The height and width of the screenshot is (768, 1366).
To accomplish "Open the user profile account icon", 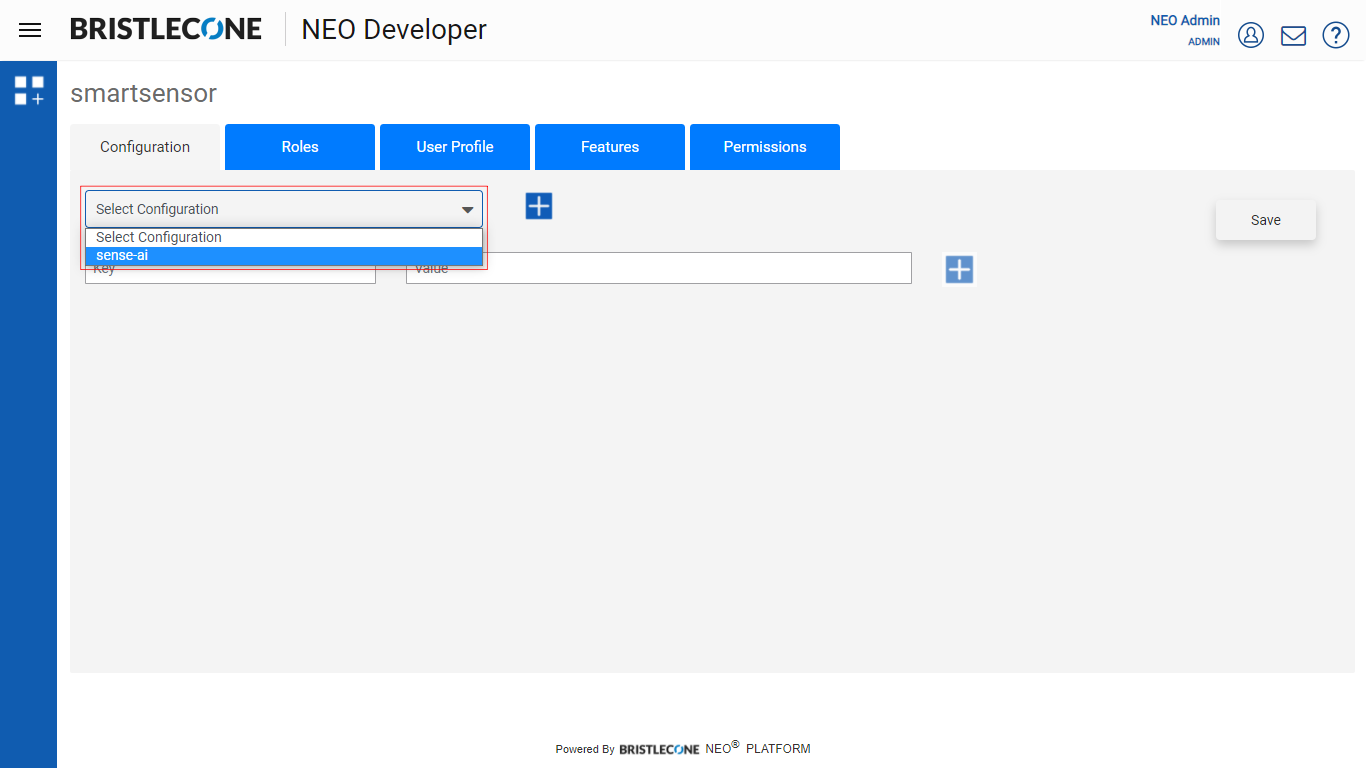I will [x=1251, y=35].
